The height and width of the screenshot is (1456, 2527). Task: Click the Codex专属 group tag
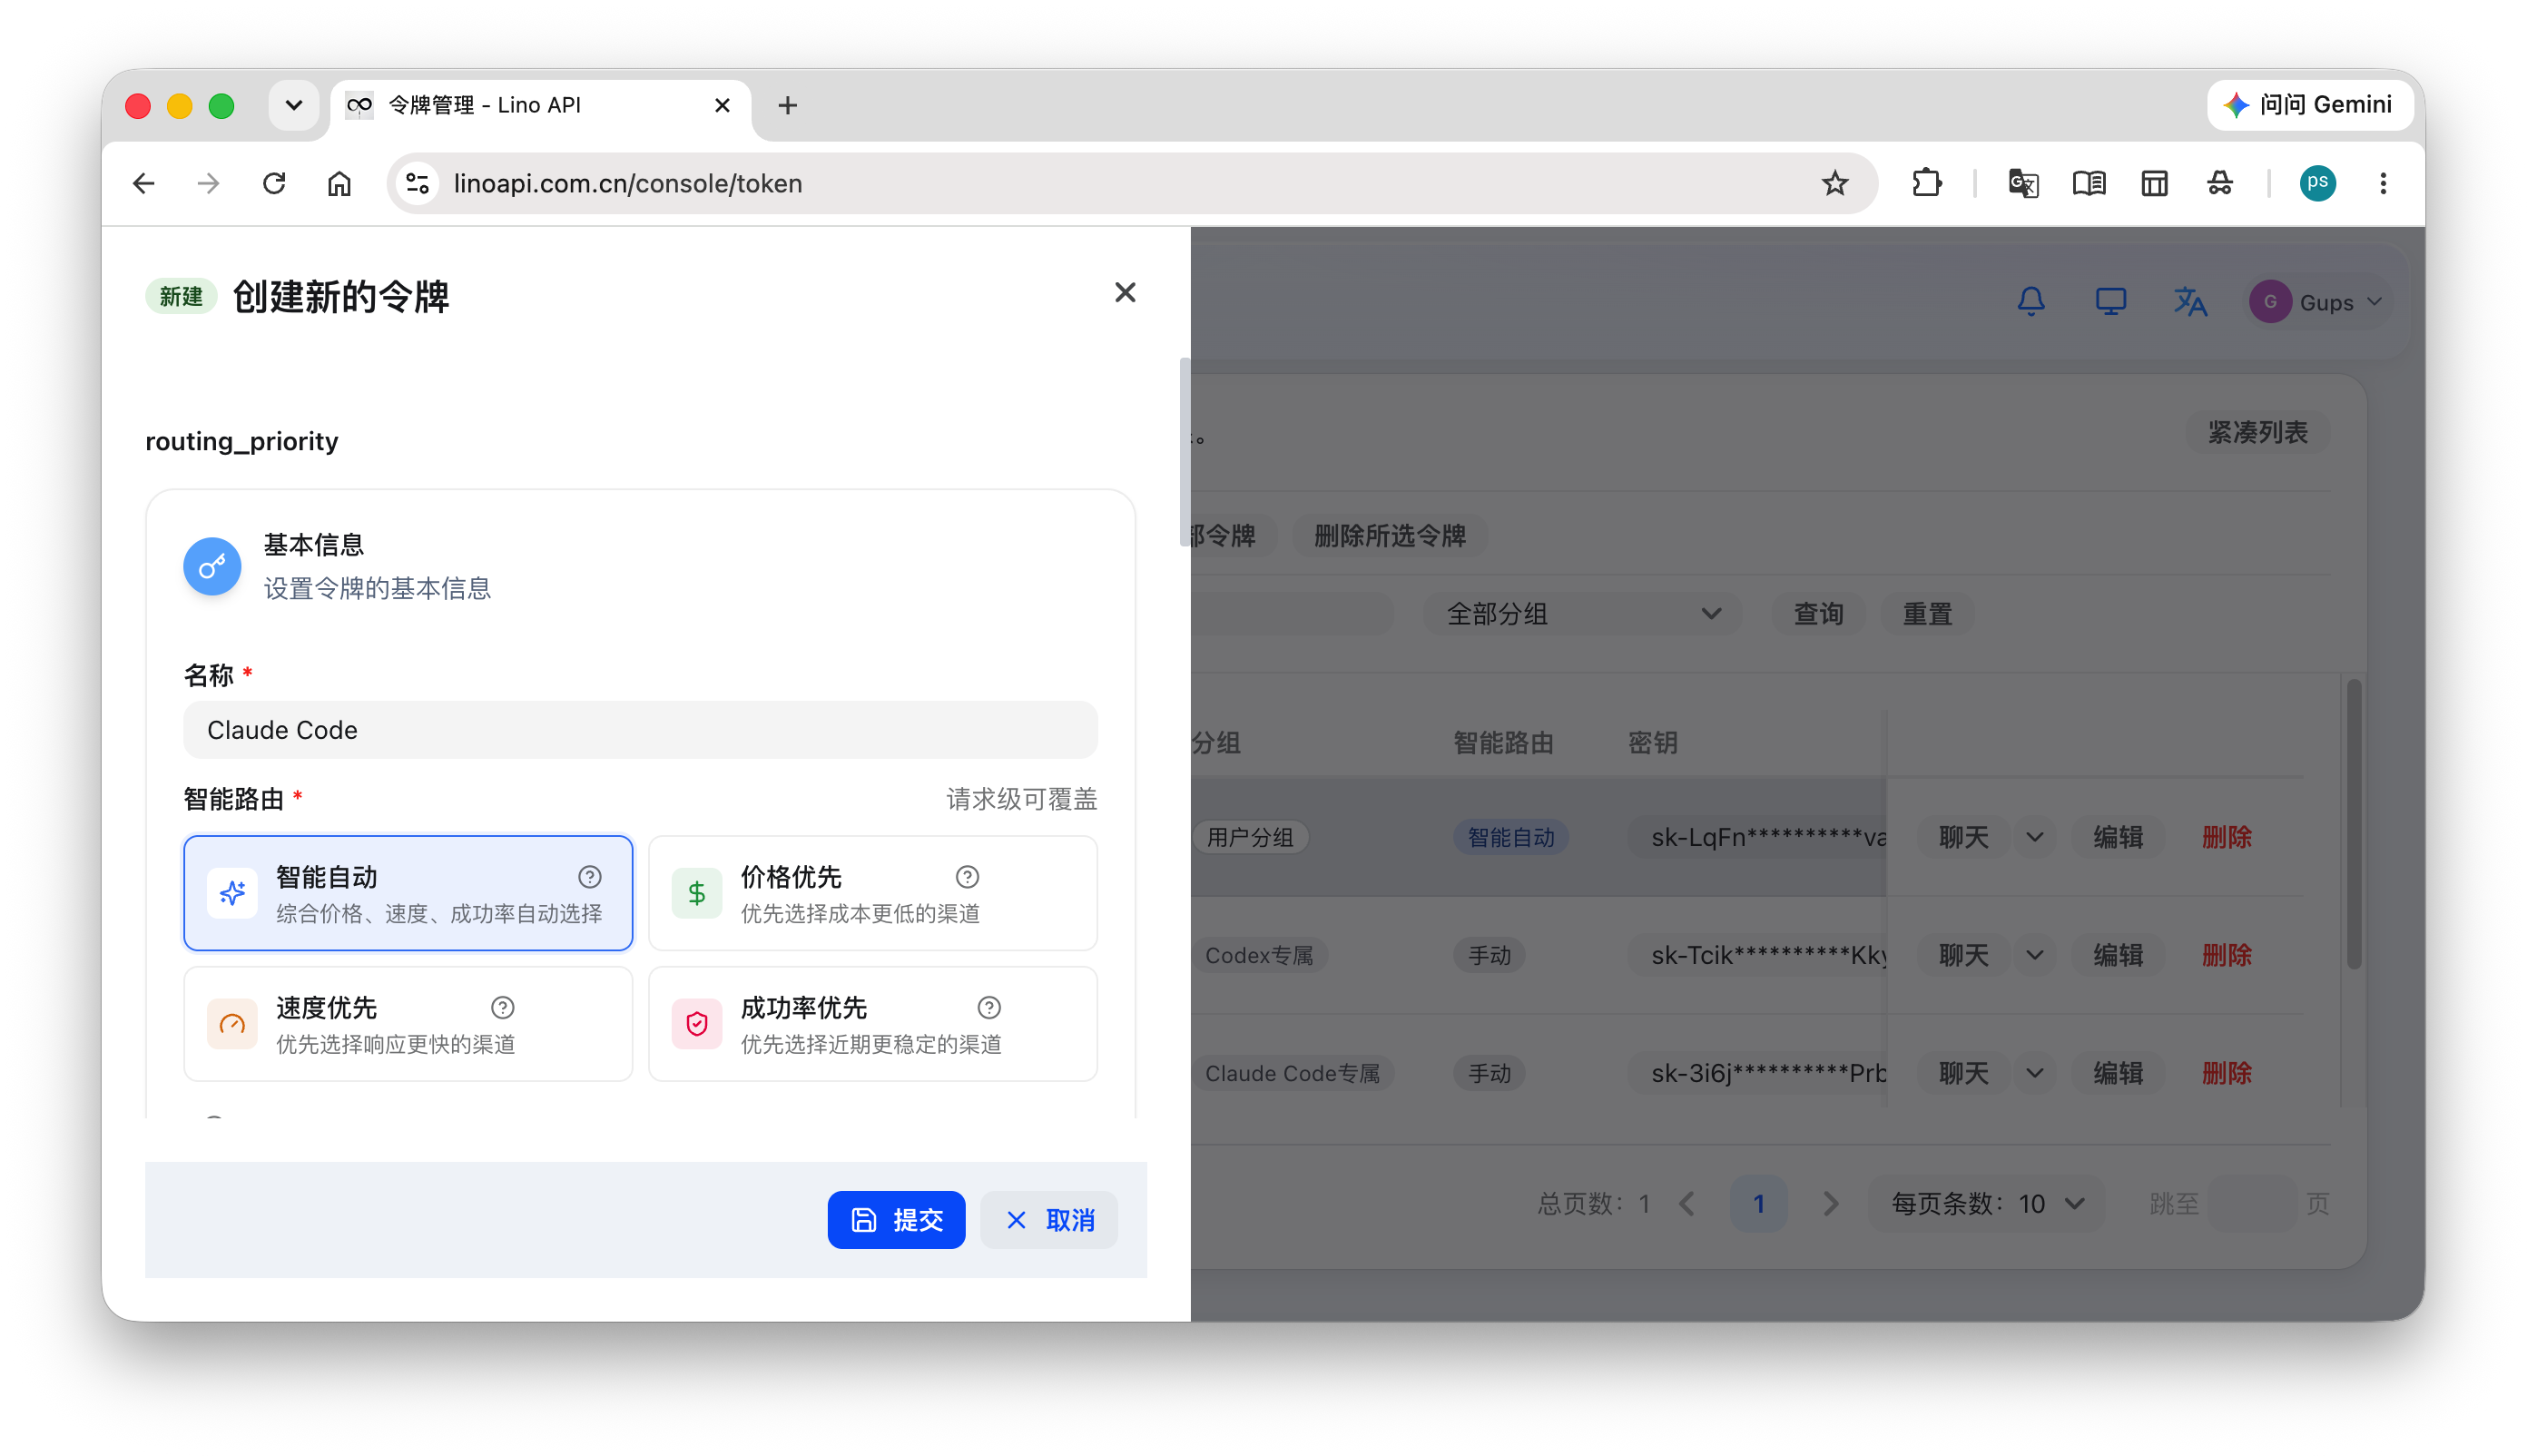coord(1259,955)
